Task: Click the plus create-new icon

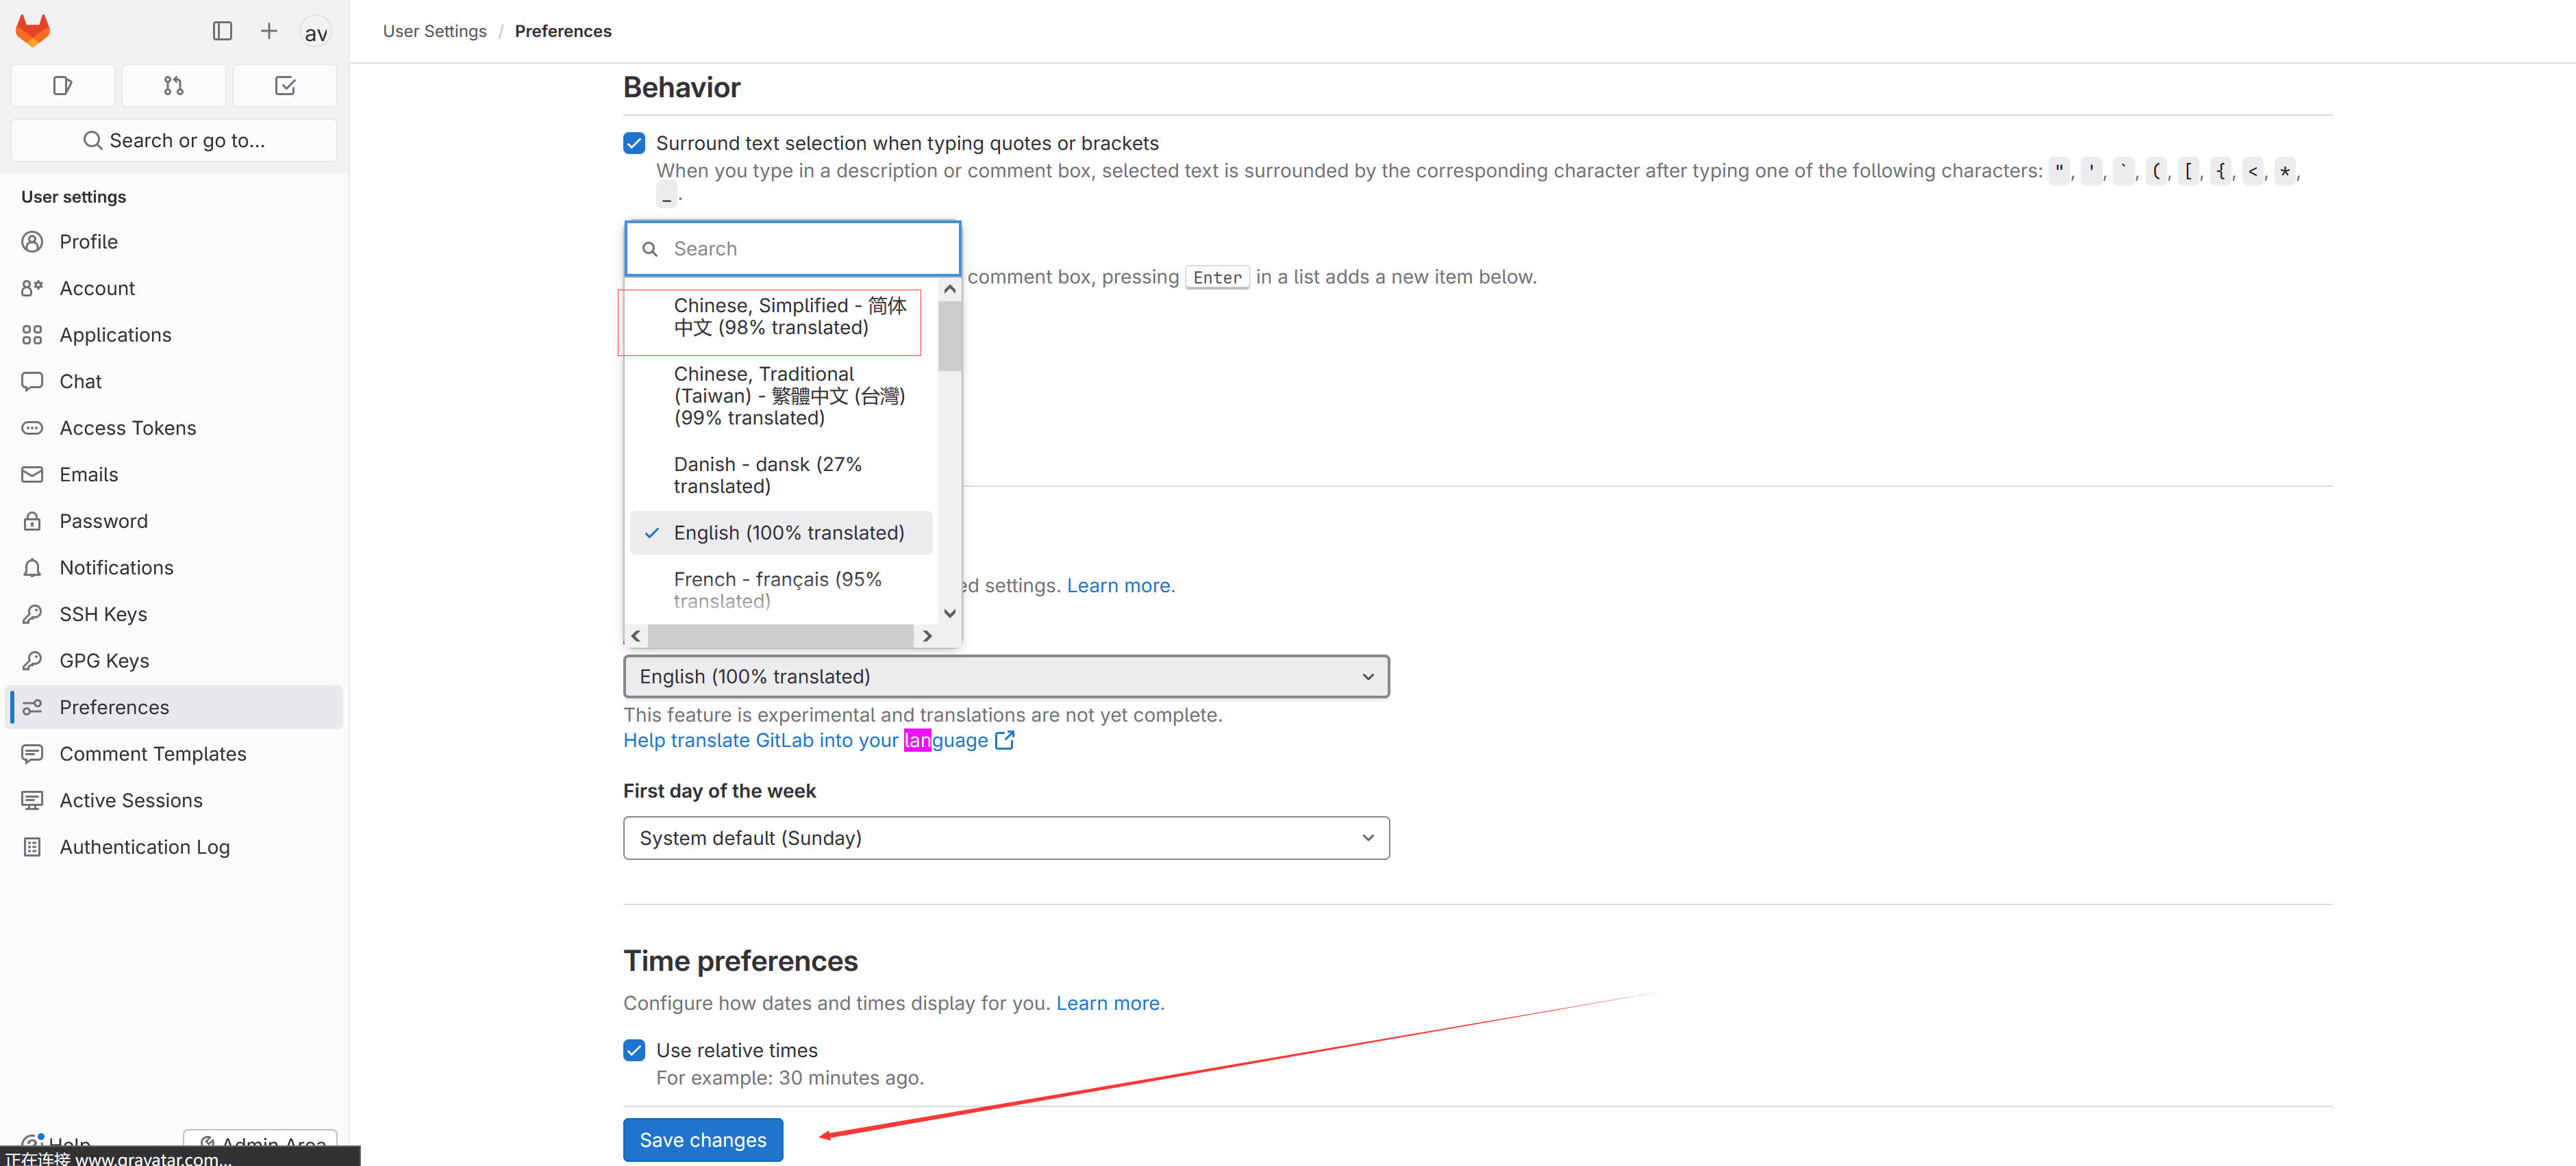Action: pyautogui.click(x=269, y=31)
